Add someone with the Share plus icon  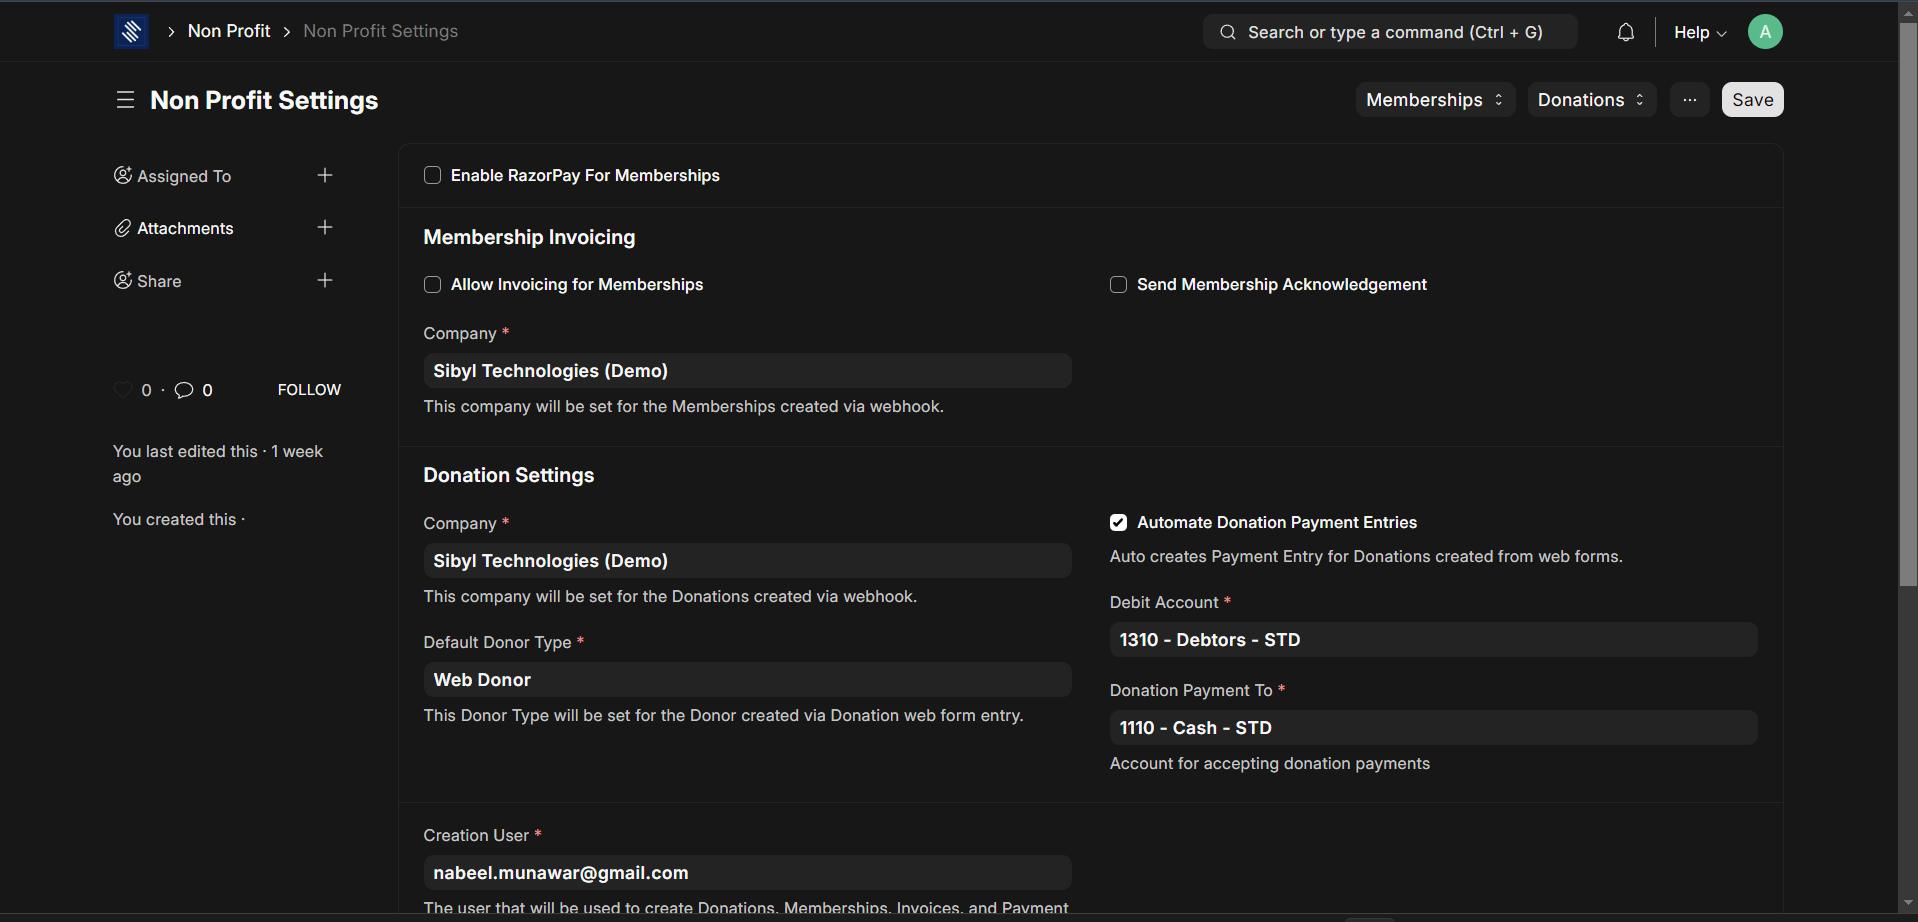tap(325, 280)
